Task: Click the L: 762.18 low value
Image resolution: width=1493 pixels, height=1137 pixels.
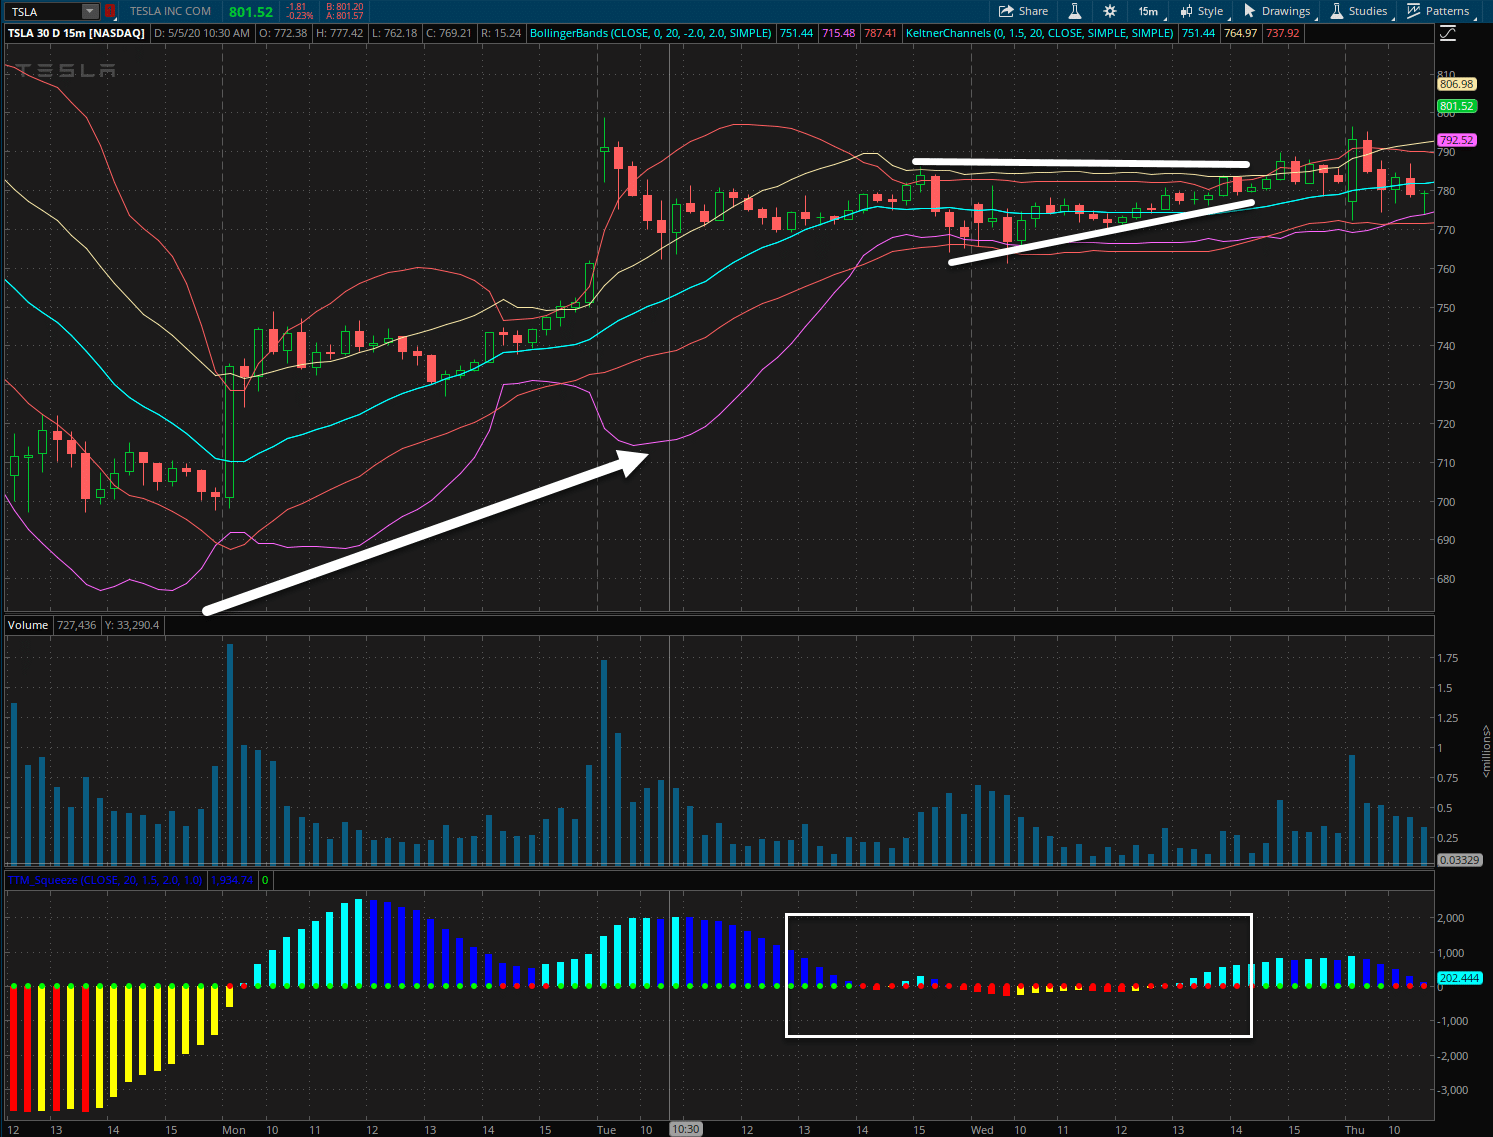Action: pos(394,33)
